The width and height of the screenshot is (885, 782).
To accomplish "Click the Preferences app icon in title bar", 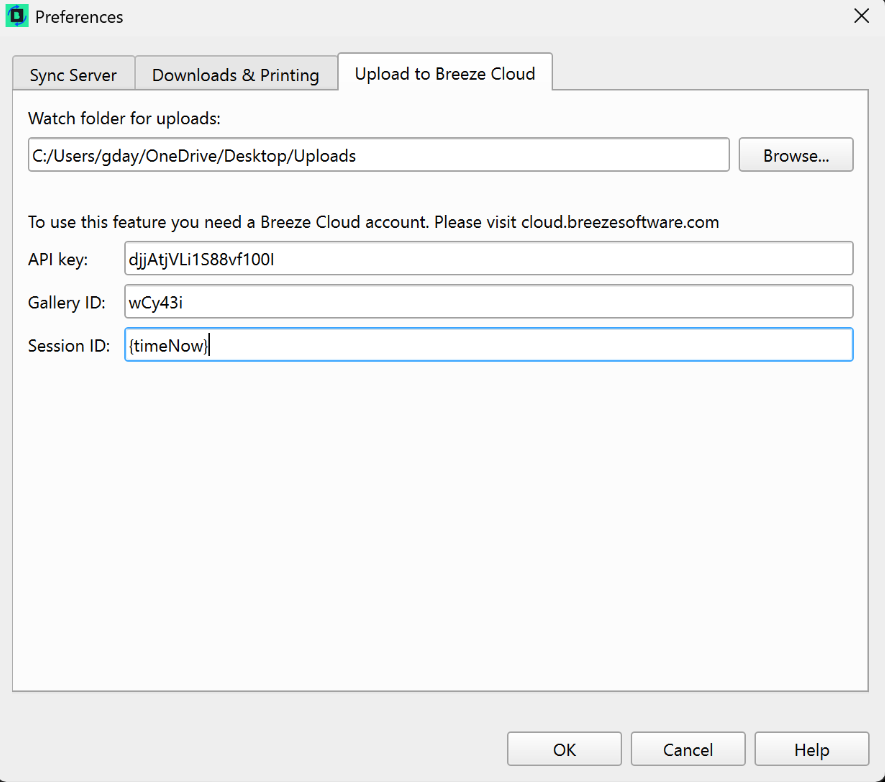I will tap(17, 16).
